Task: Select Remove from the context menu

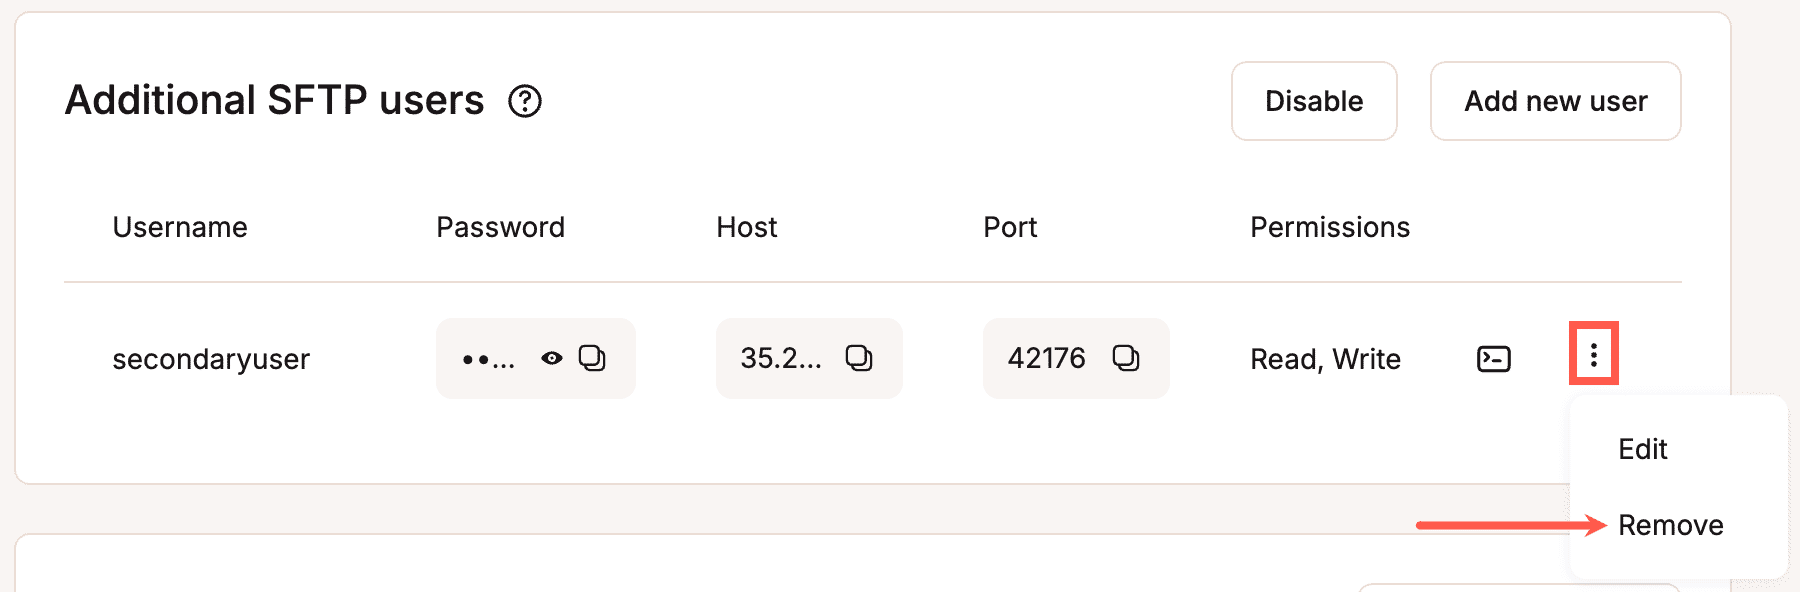Action: [1670, 524]
